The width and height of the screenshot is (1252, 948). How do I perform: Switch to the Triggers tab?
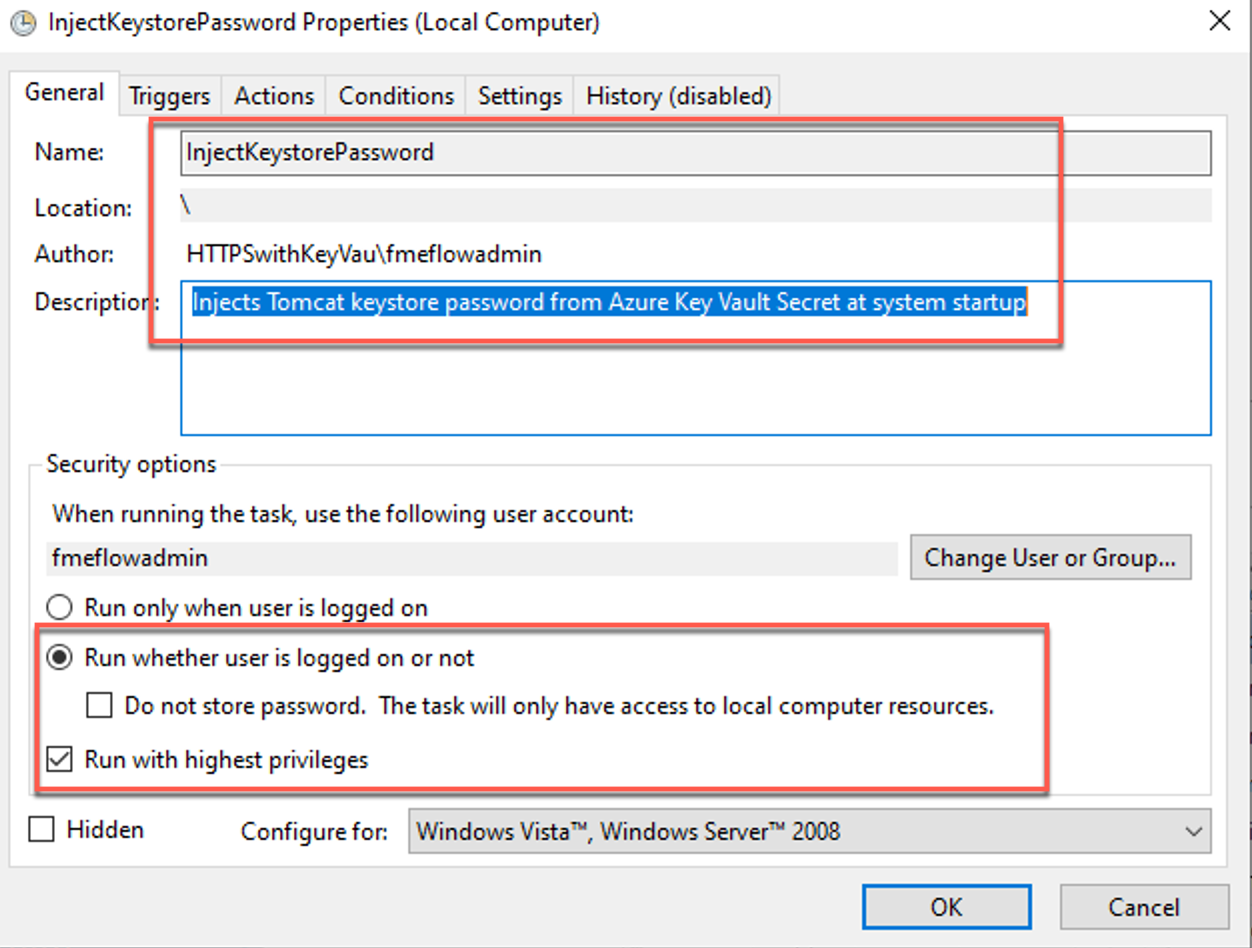click(170, 96)
